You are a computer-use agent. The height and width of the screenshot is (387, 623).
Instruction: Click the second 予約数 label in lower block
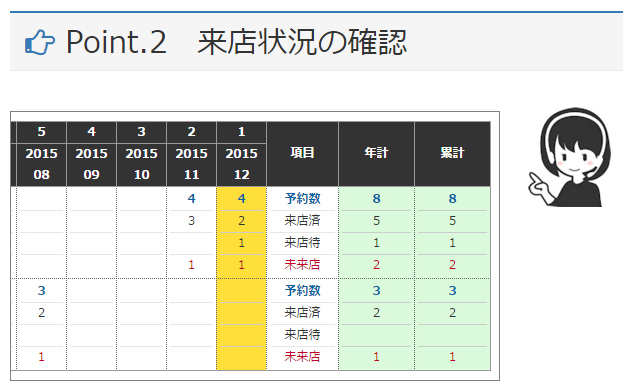302,290
